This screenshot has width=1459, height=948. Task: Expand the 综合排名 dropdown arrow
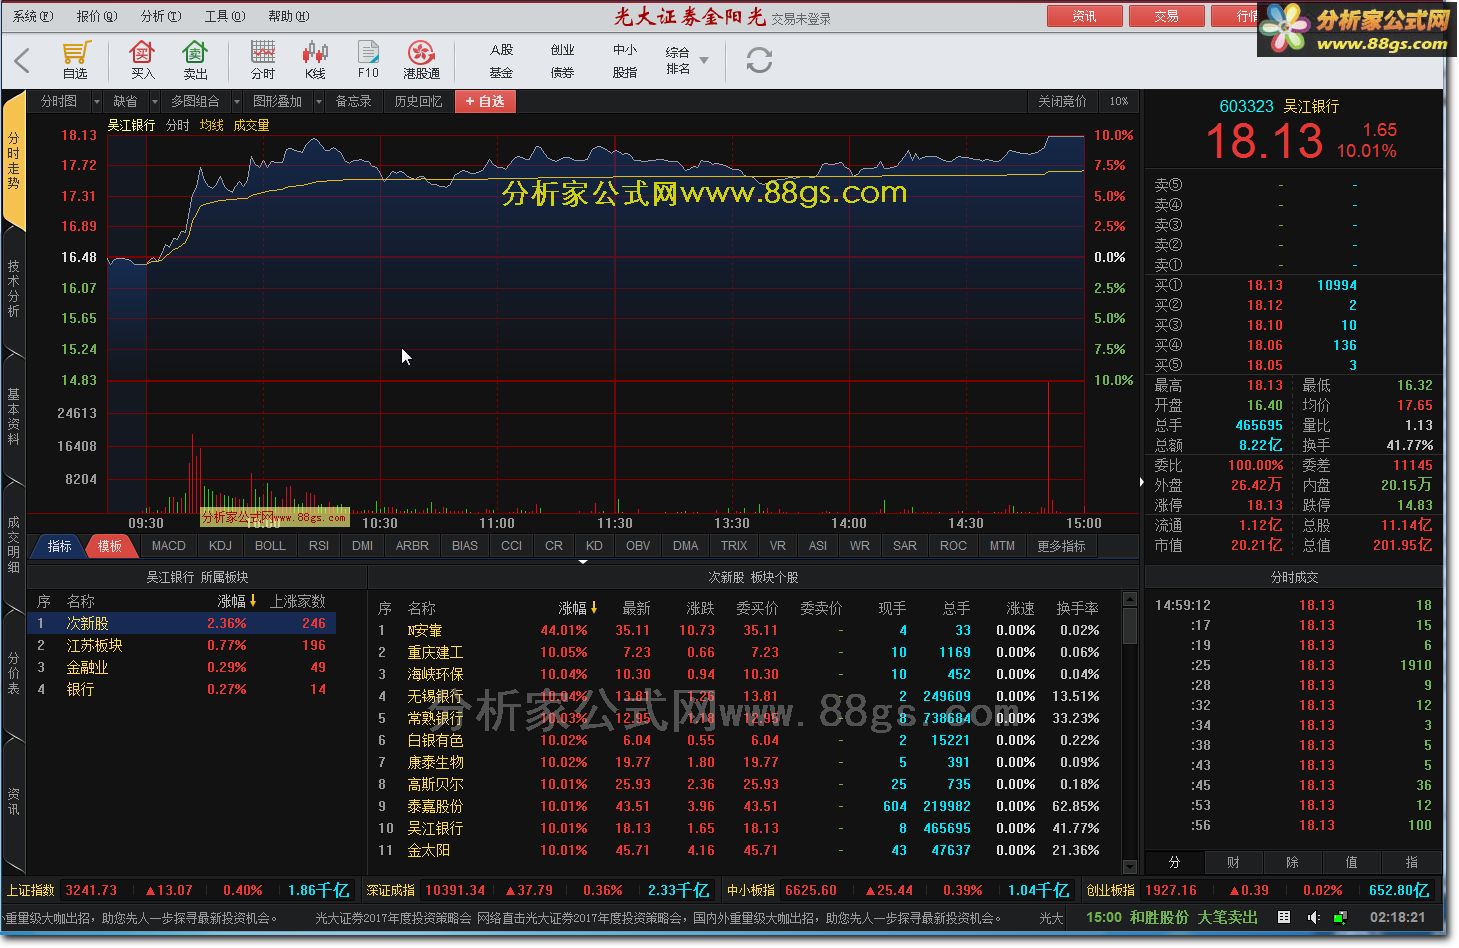click(x=704, y=61)
